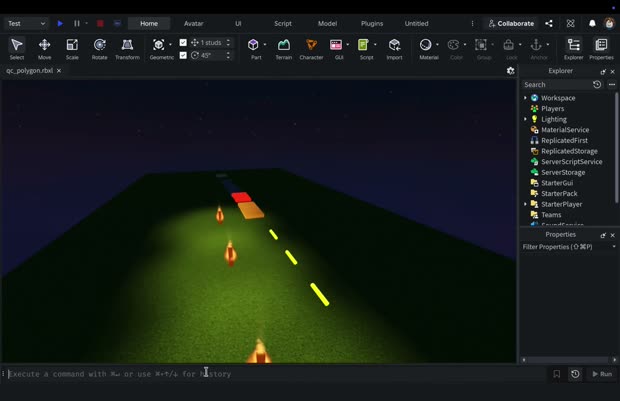Open the Test mode dropdown
The height and width of the screenshot is (401, 620).
(x=26, y=23)
